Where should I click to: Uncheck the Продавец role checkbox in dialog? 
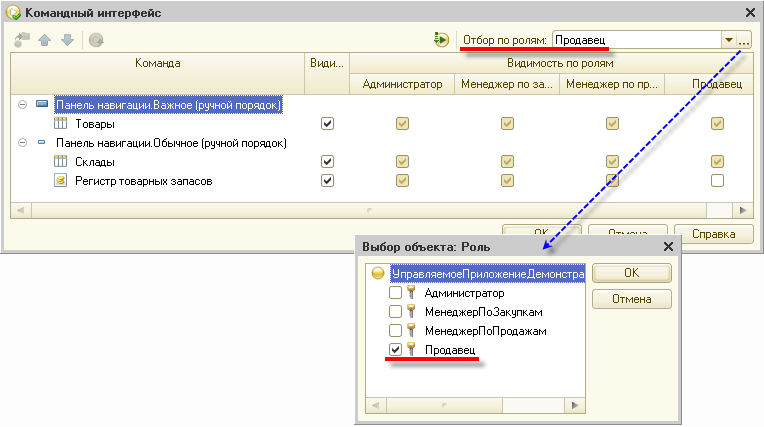tap(395, 349)
